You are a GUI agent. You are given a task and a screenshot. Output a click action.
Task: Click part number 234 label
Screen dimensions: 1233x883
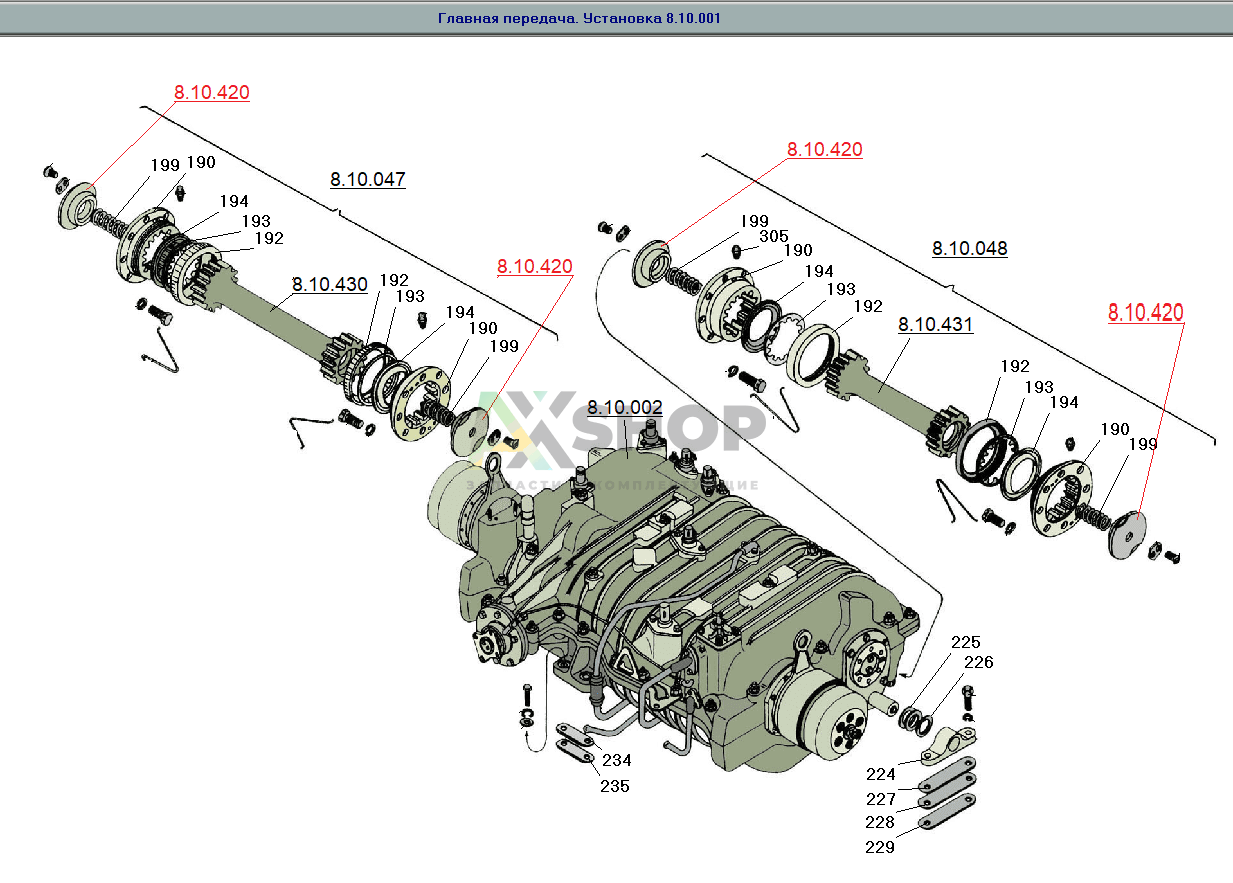point(616,761)
